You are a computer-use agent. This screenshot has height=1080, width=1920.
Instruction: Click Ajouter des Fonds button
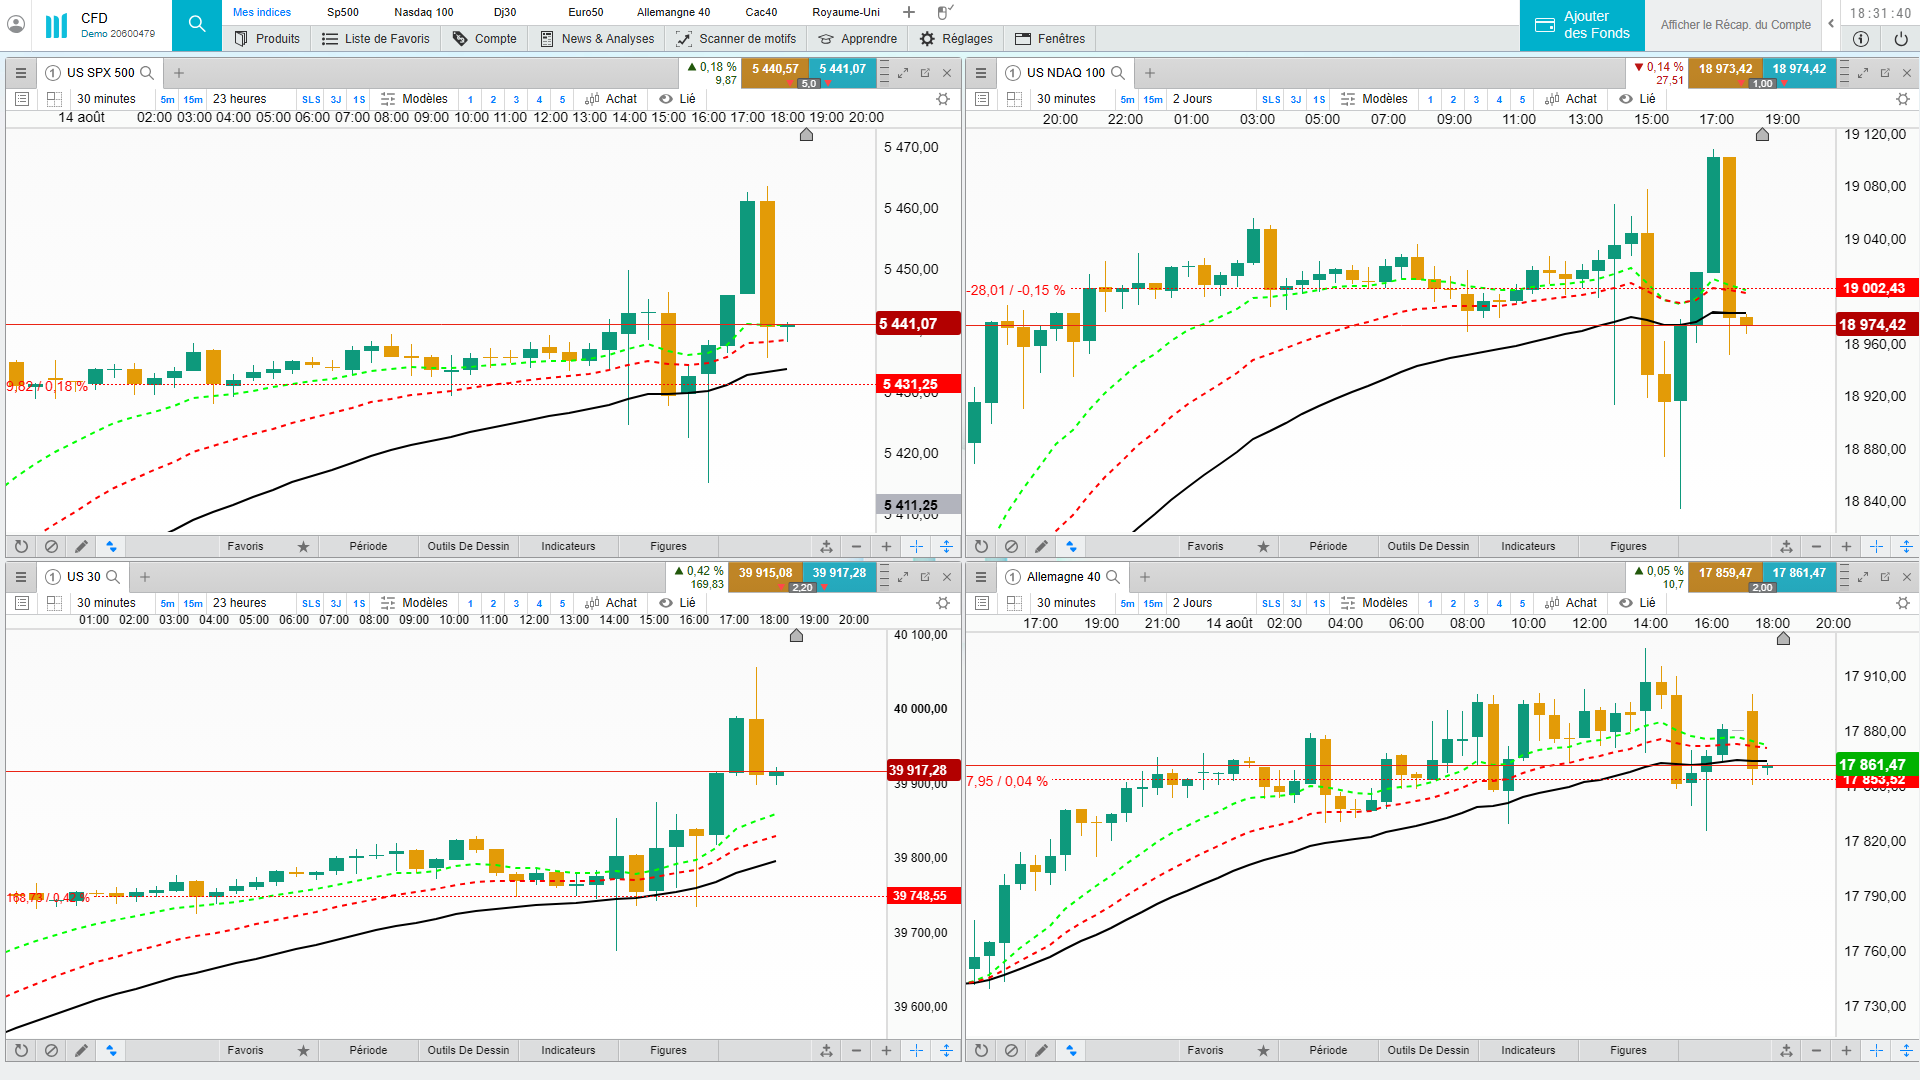[x=1582, y=25]
